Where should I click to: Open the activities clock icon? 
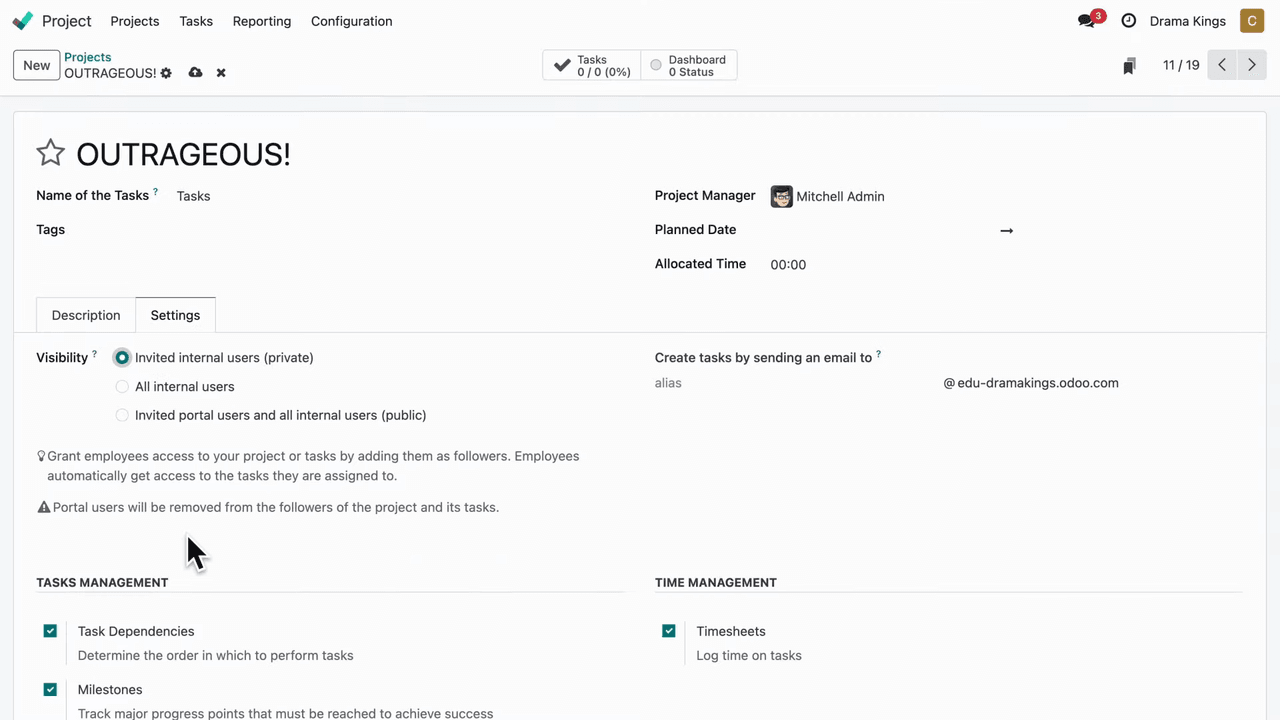1129,21
